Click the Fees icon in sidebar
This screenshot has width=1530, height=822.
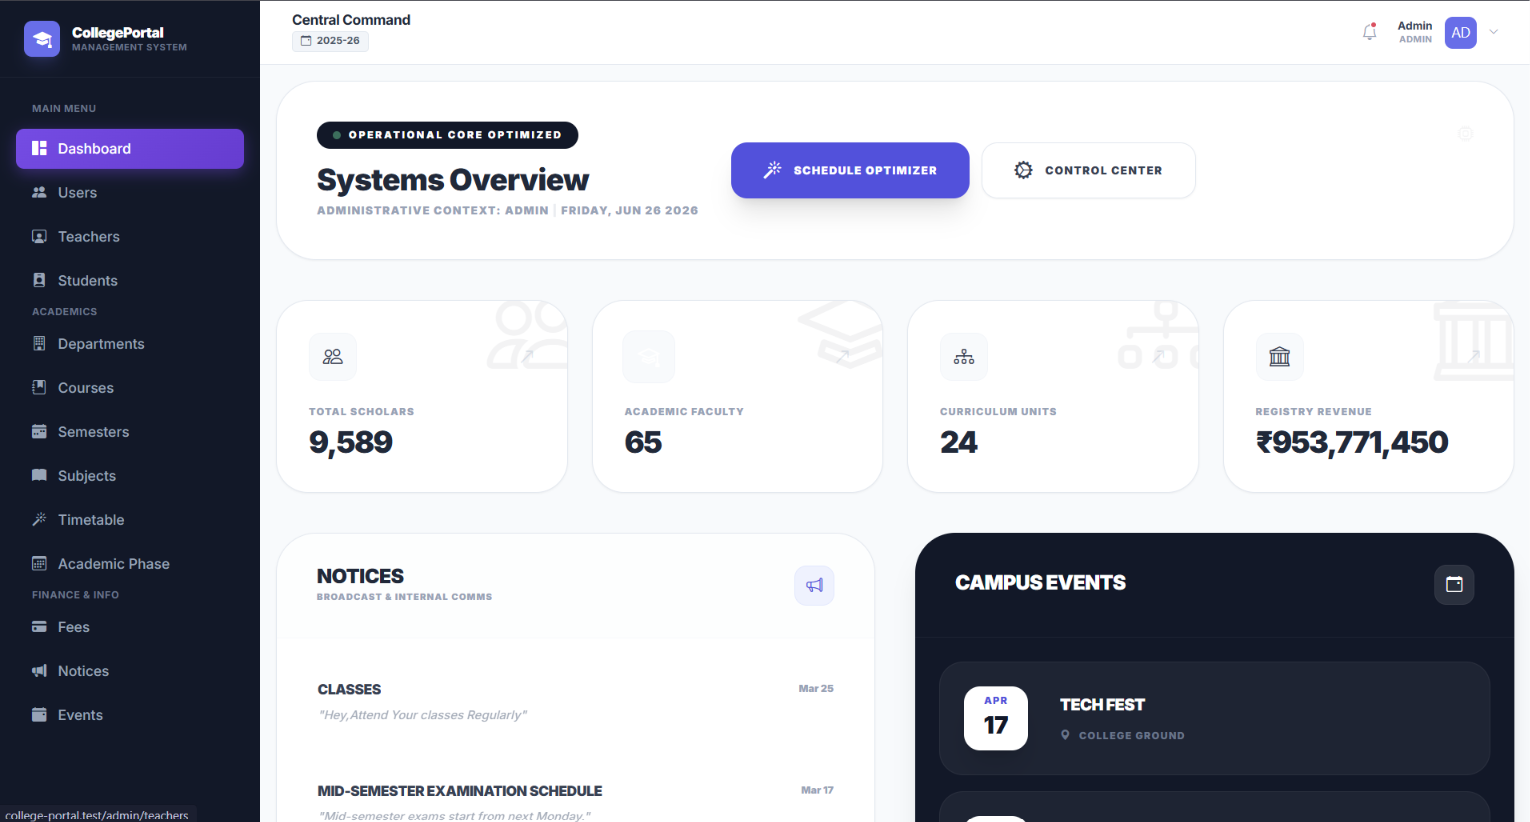point(39,627)
